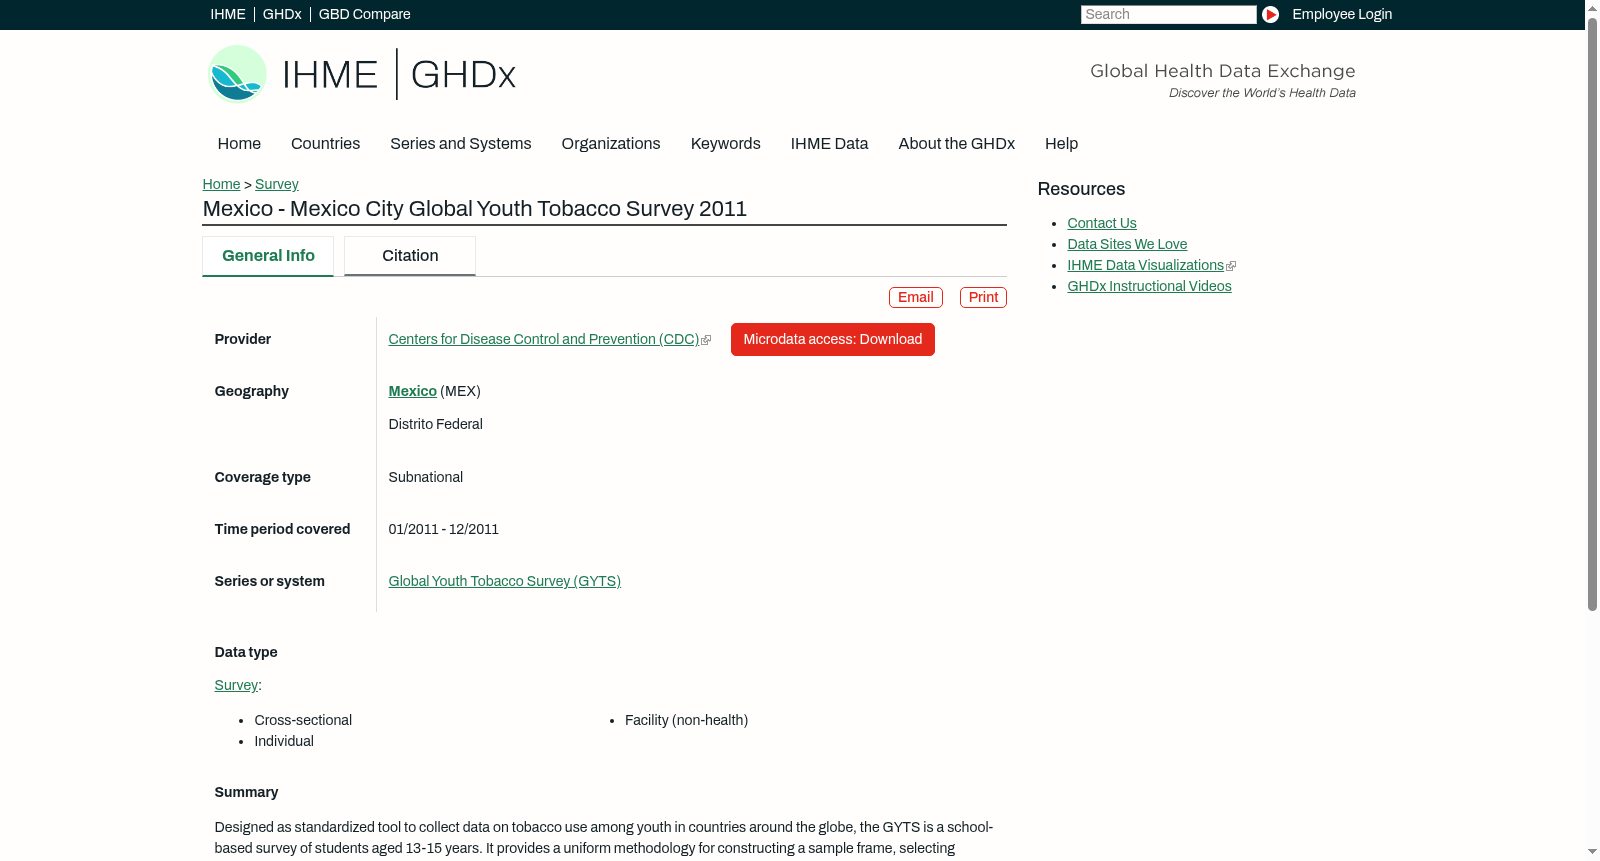Click the 'Global Health Data Exchange' tagline text
The height and width of the screenshot is (861, 1600).
click(1223, 71)
